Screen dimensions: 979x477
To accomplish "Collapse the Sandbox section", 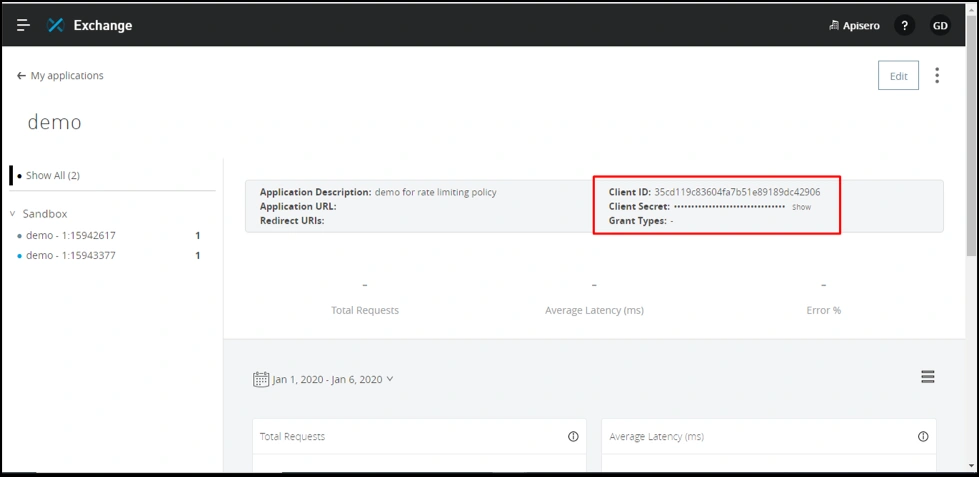I will coord(13,214).
